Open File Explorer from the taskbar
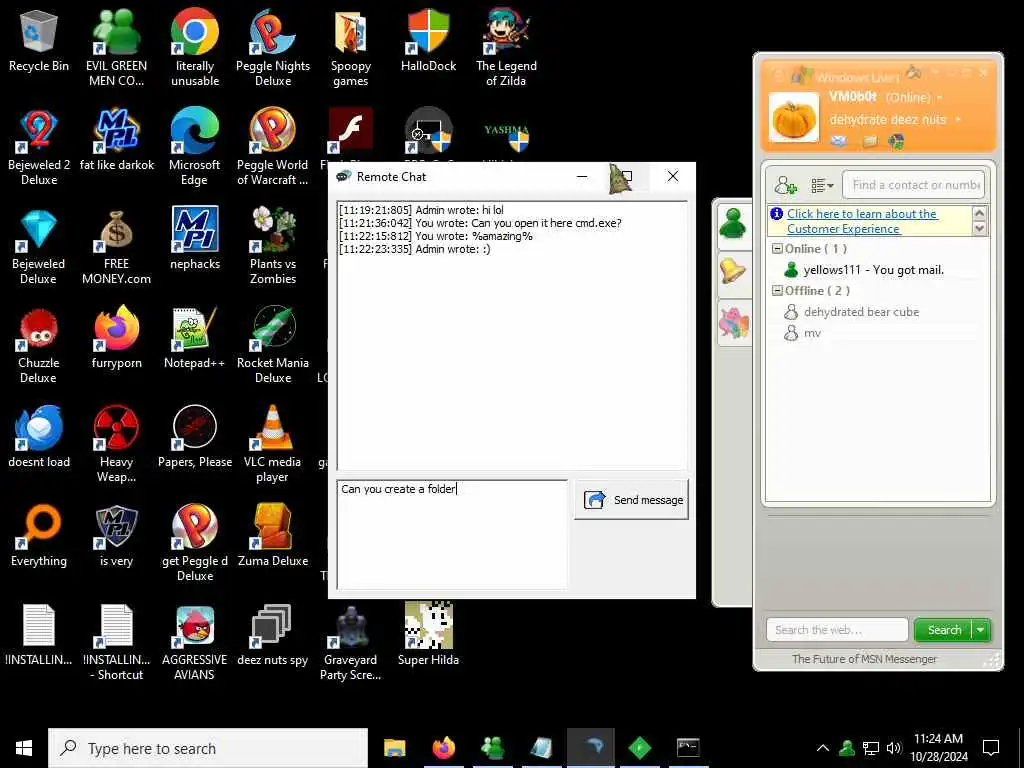Viewport: 1024px width, 768px height. (x=394, y=748)
